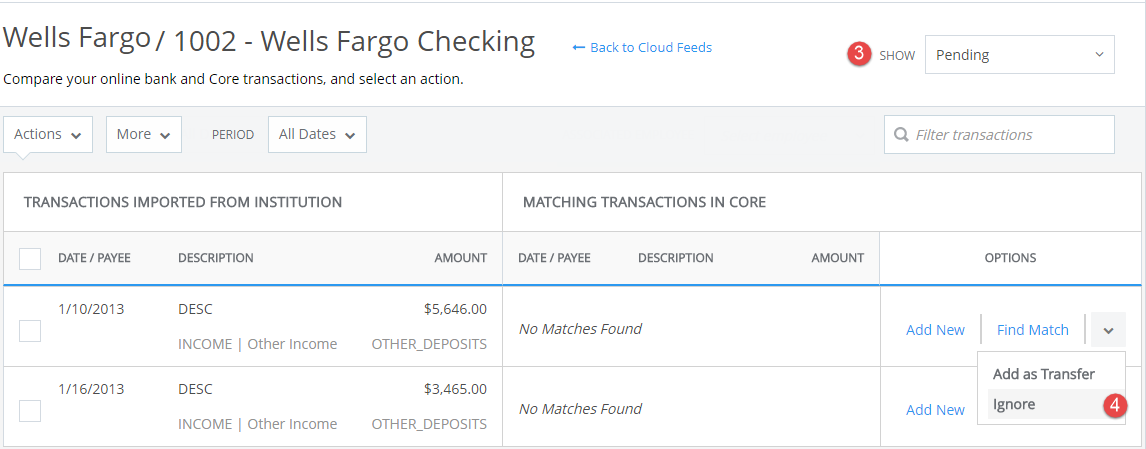Click the 1/10/2013 date cell
Screen dimensions: 1146x449
coord(91,309)
